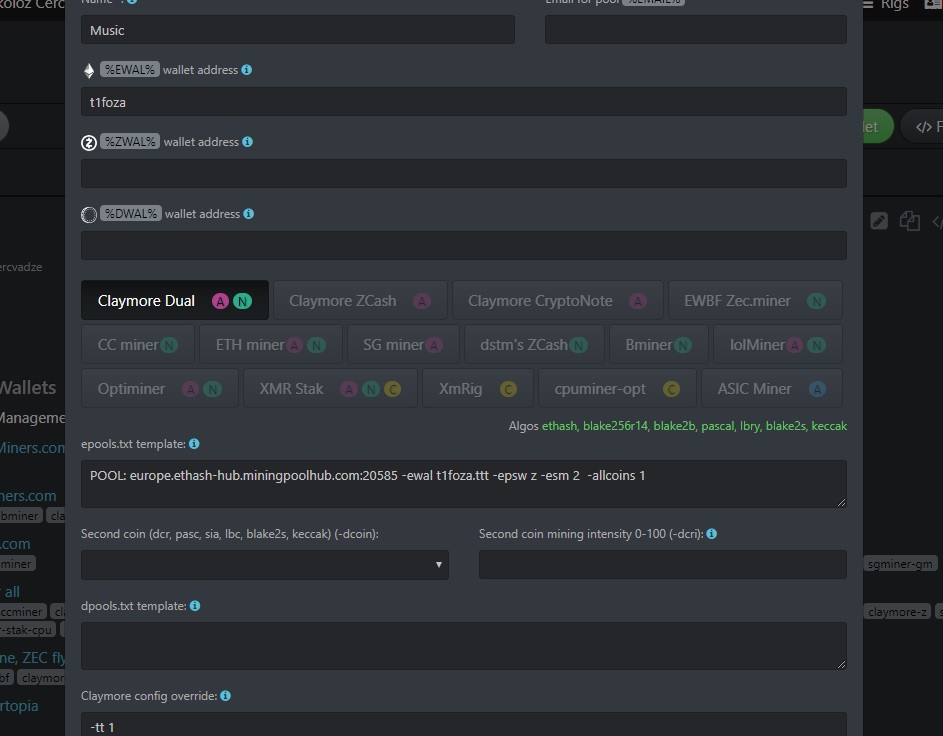Select the Claymore CryptoNote miner tab
Viewport: 943px width, 736px height.
[x=558, y=300]
